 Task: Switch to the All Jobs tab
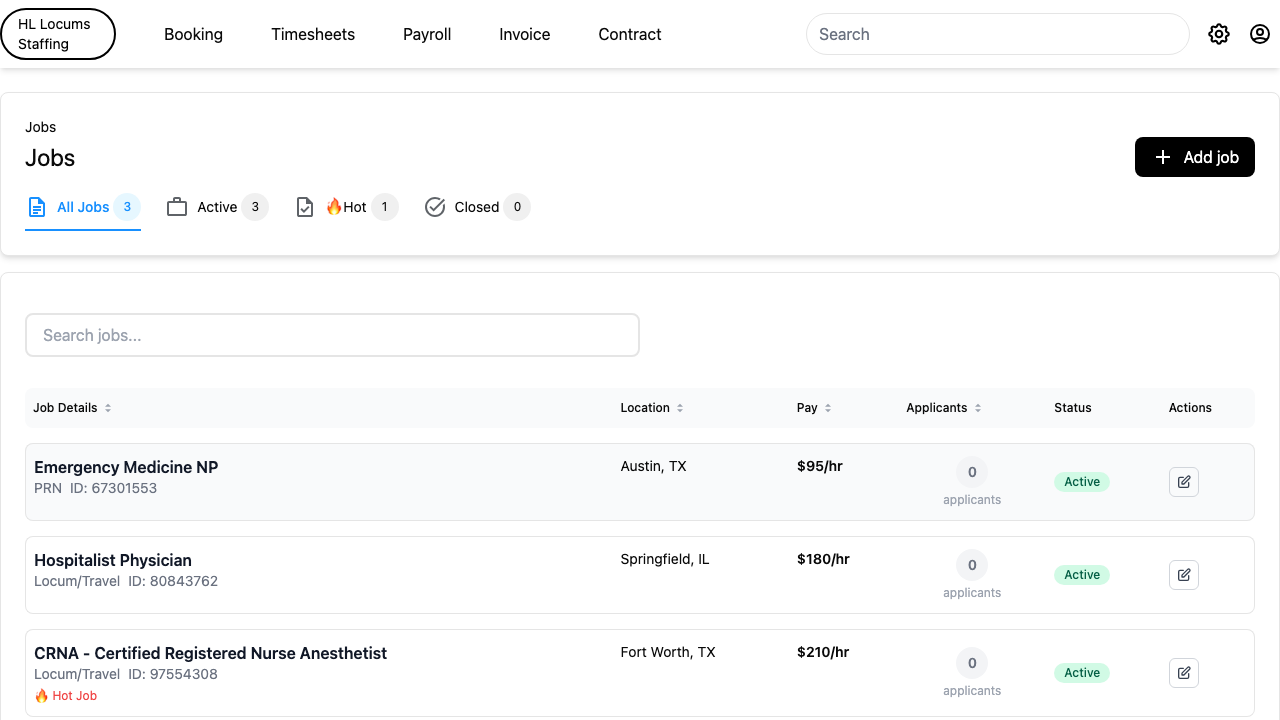tap(83, 207)
